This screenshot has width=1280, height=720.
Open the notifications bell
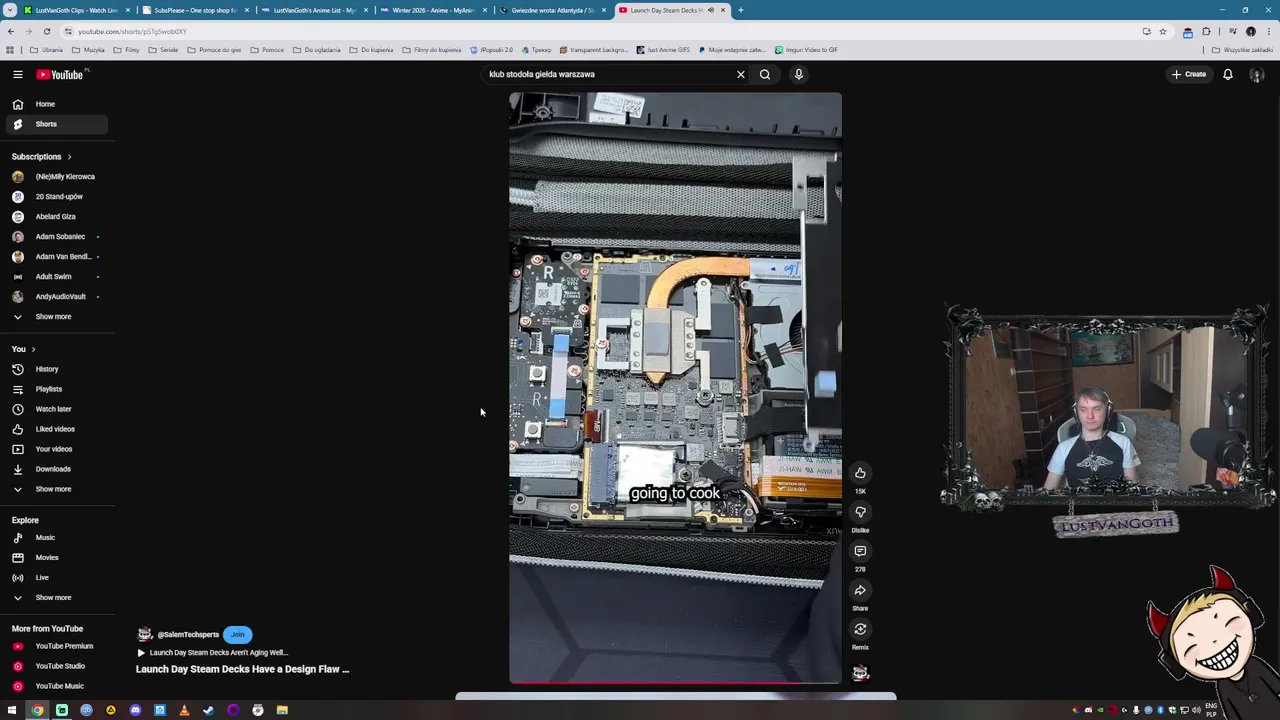[x=1228, y=74]
